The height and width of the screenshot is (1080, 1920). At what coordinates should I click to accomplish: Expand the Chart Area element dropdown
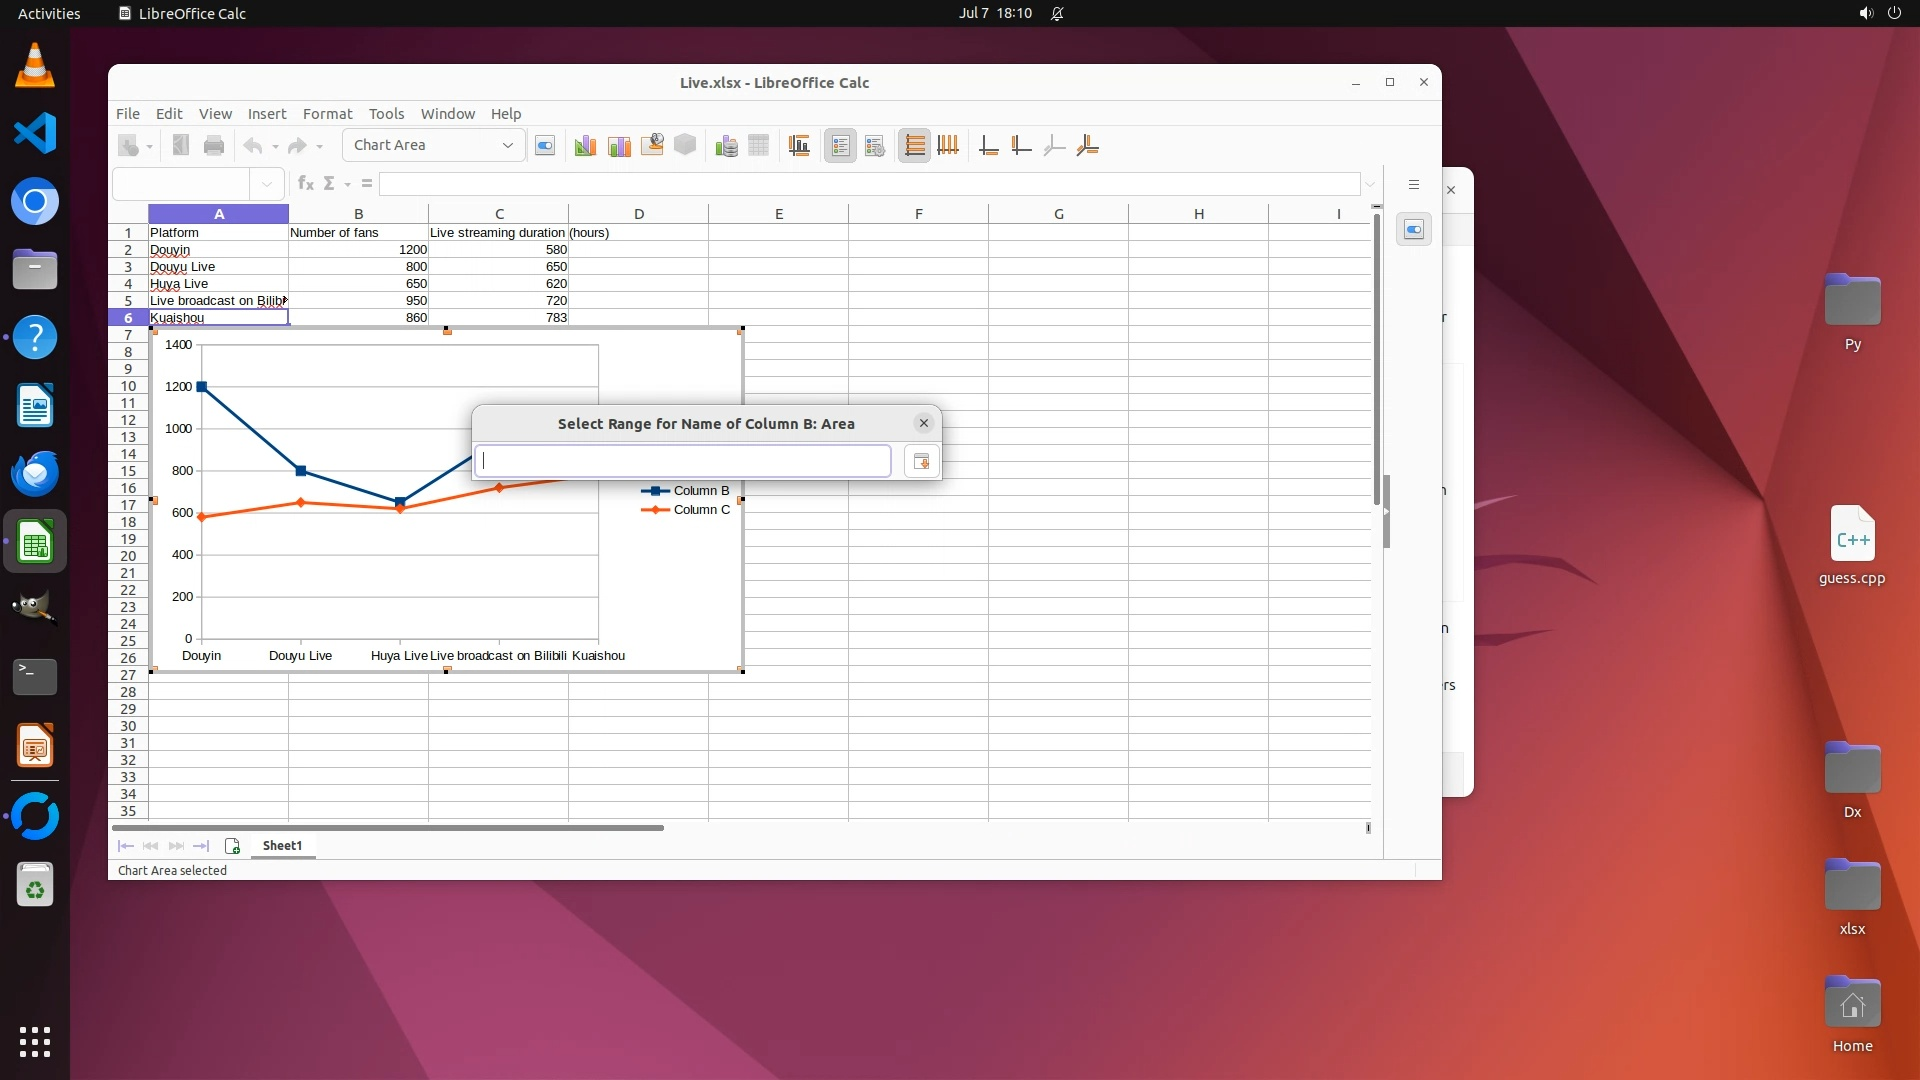(508, 146)
